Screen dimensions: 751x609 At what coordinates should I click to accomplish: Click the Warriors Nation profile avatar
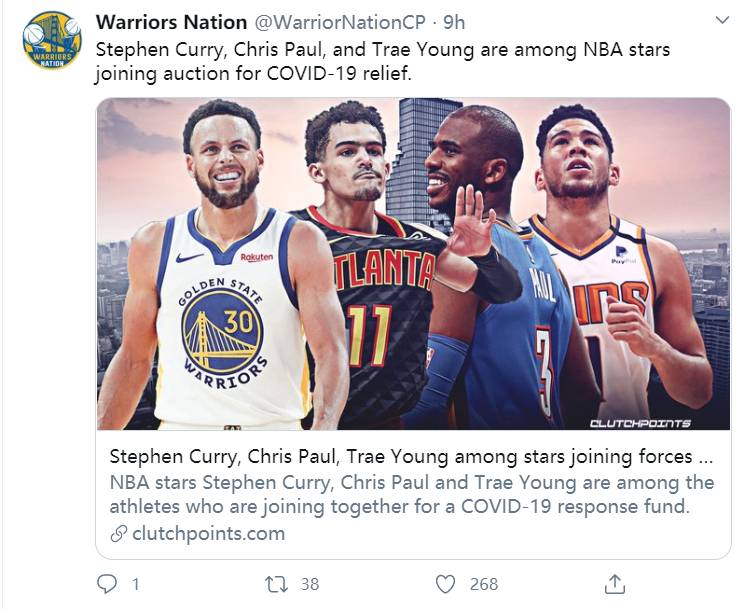[52, 41]
